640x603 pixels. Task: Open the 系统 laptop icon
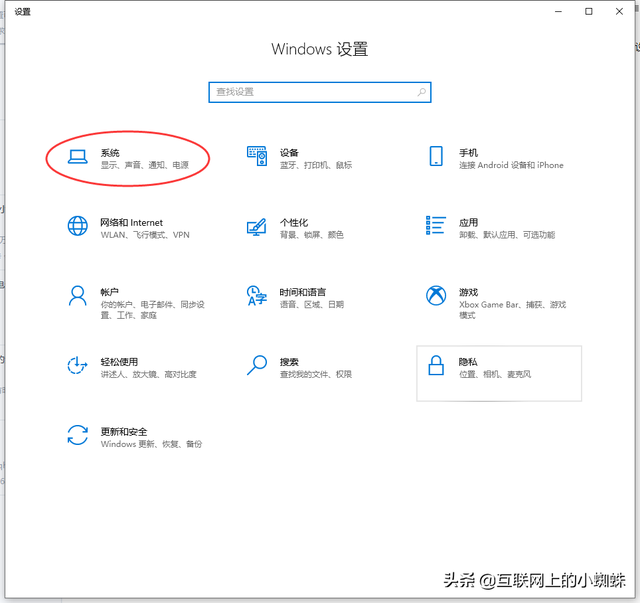[77, 156]
